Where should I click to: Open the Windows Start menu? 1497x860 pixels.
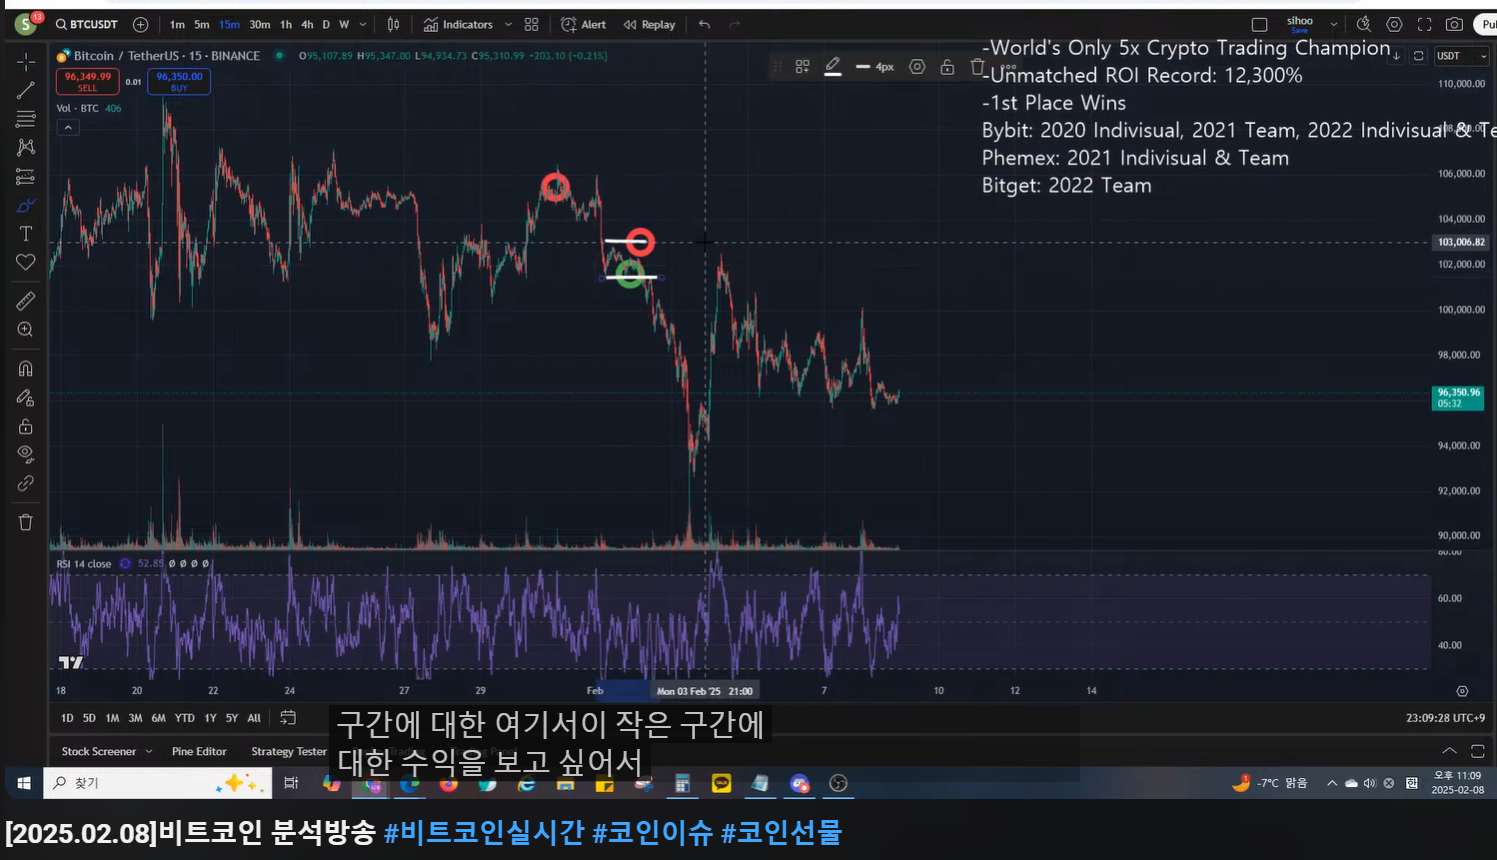click(x=24, y=783)
